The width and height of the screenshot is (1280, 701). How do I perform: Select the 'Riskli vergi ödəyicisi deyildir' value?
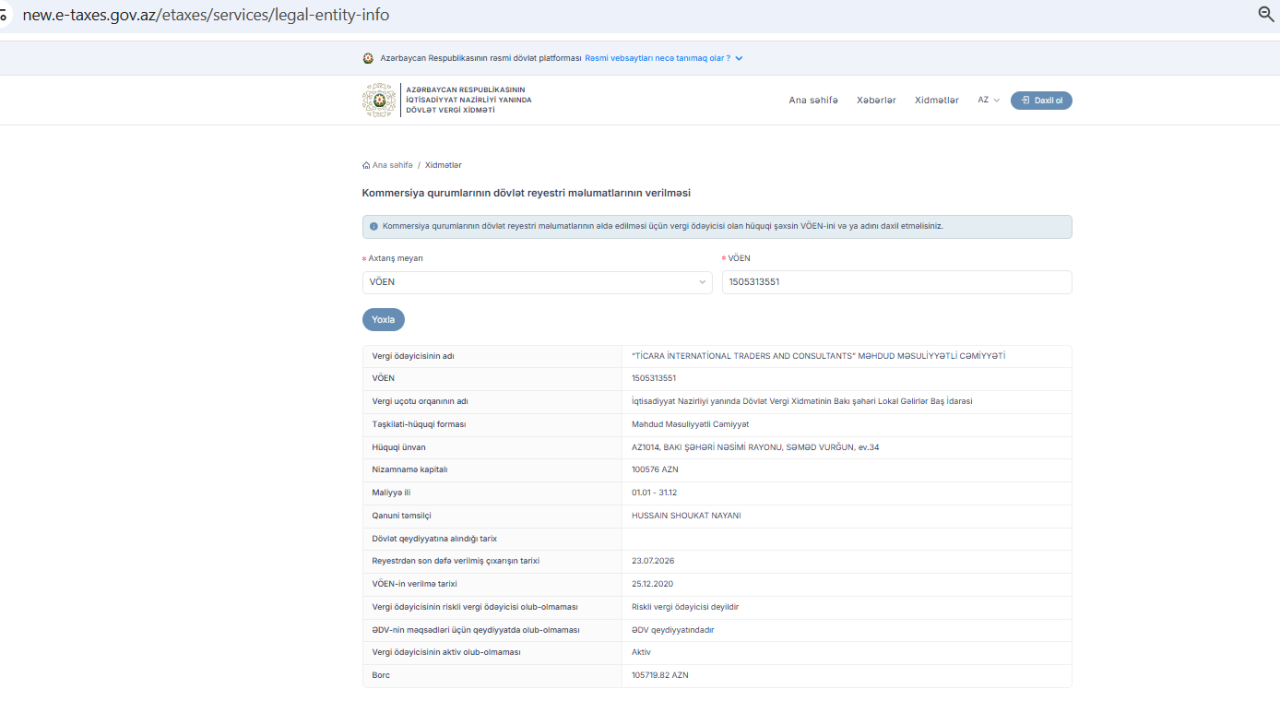[x=685, y=607]
